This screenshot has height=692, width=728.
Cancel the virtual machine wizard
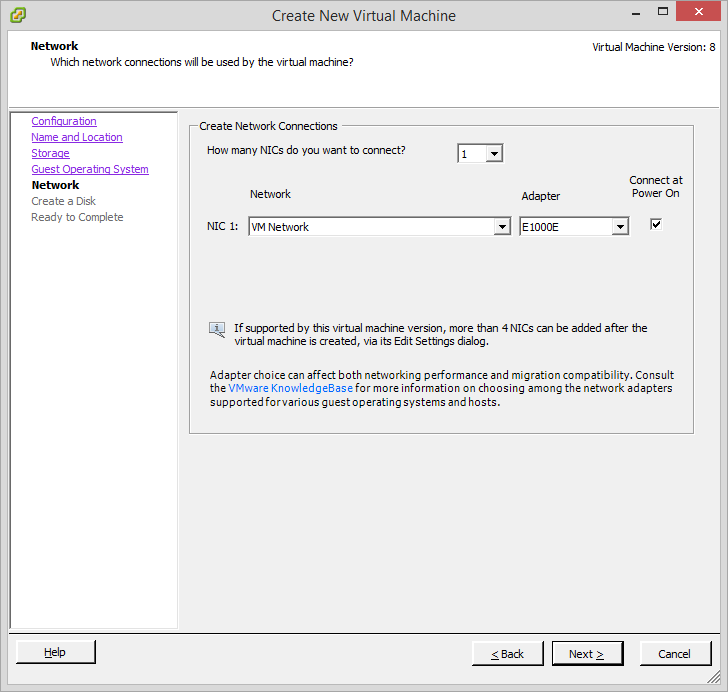tap(674, 653)
